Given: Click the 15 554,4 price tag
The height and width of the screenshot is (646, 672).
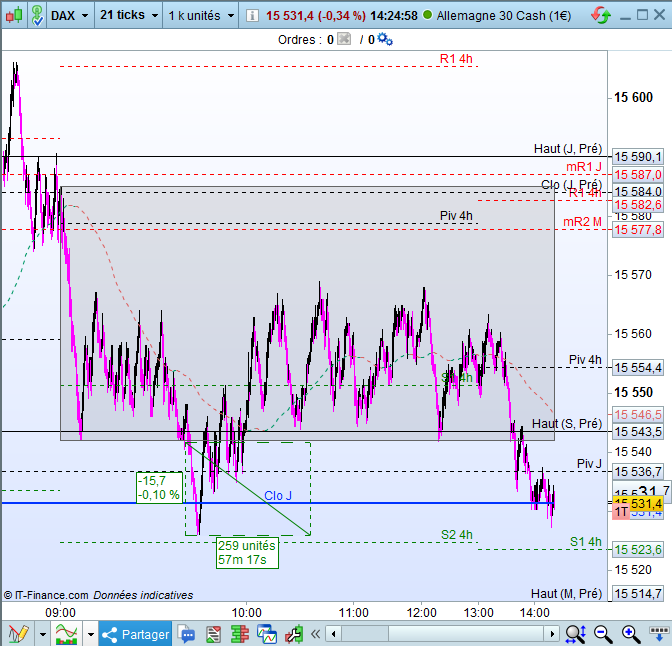Looking at the screenshot, I should 638,368.
